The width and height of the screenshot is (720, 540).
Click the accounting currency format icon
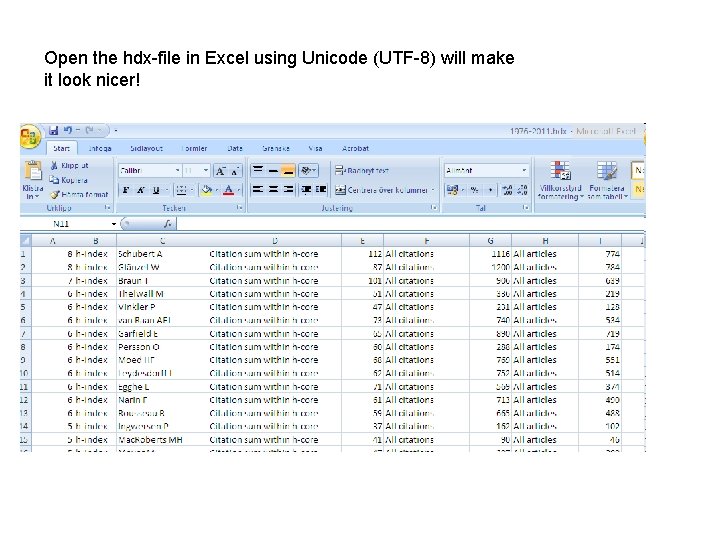(x=452, y=190)
